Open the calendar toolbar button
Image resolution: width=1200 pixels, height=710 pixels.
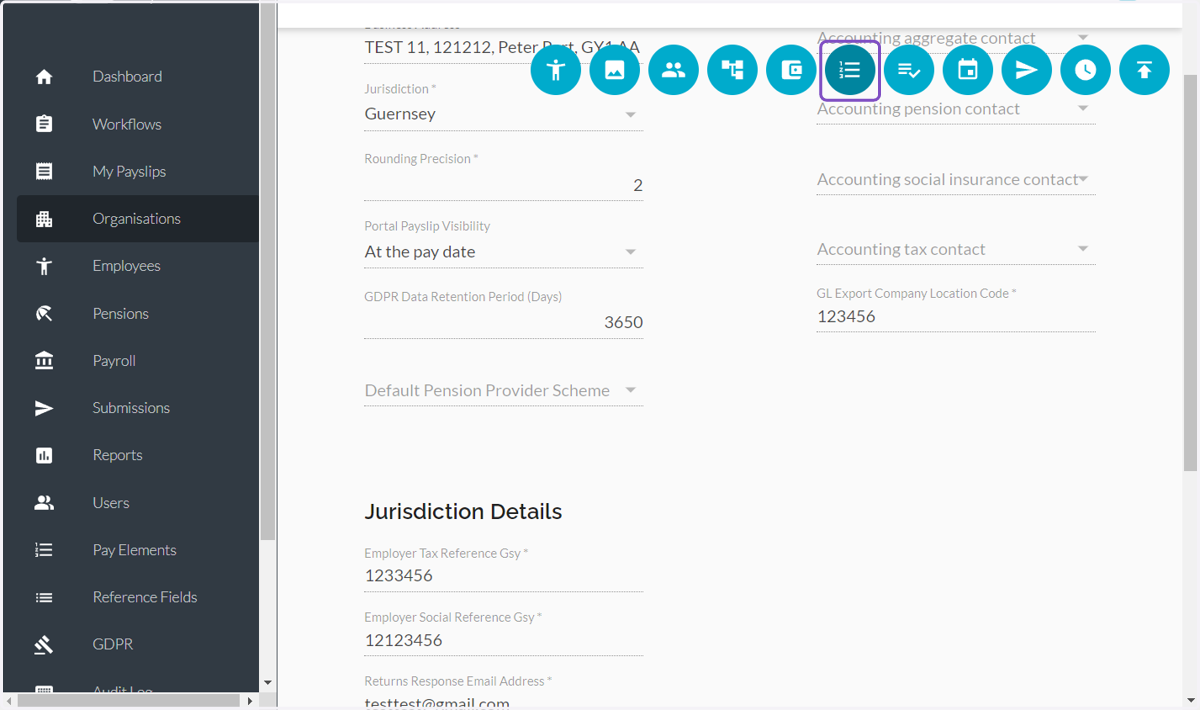point(968,70)
